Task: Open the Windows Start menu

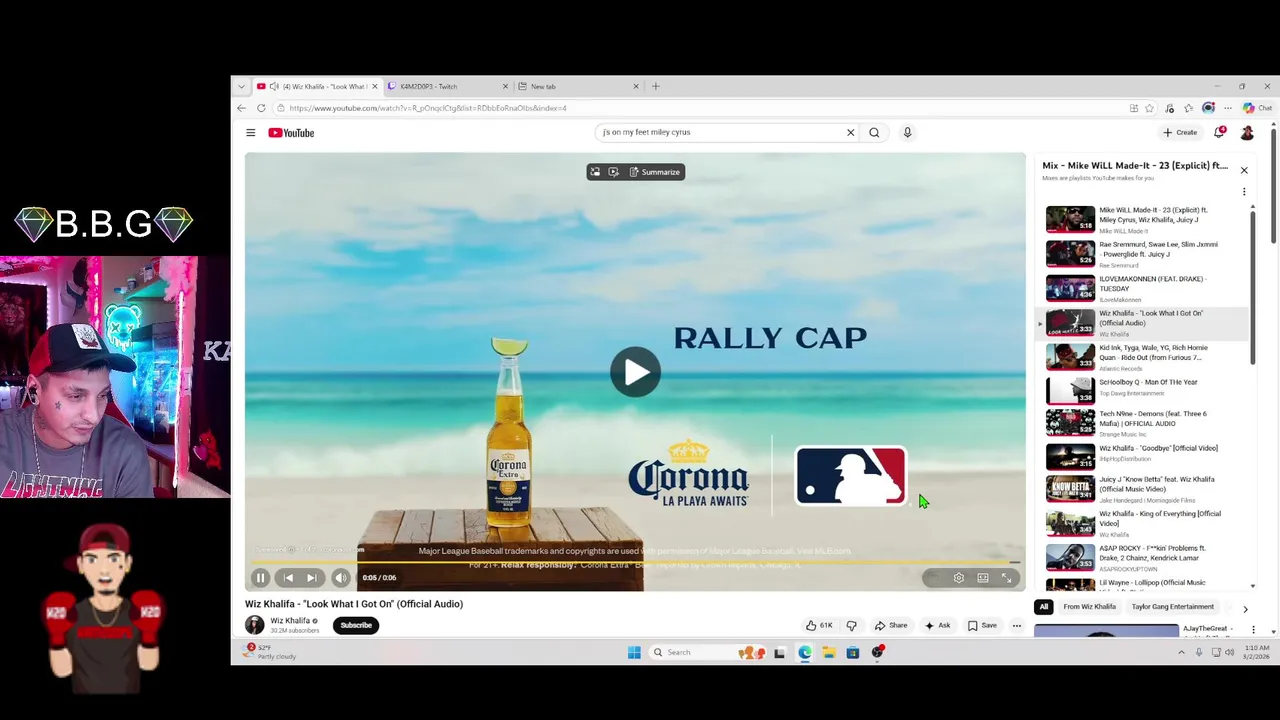Action: pyautogui.click(x=634, y=652)
